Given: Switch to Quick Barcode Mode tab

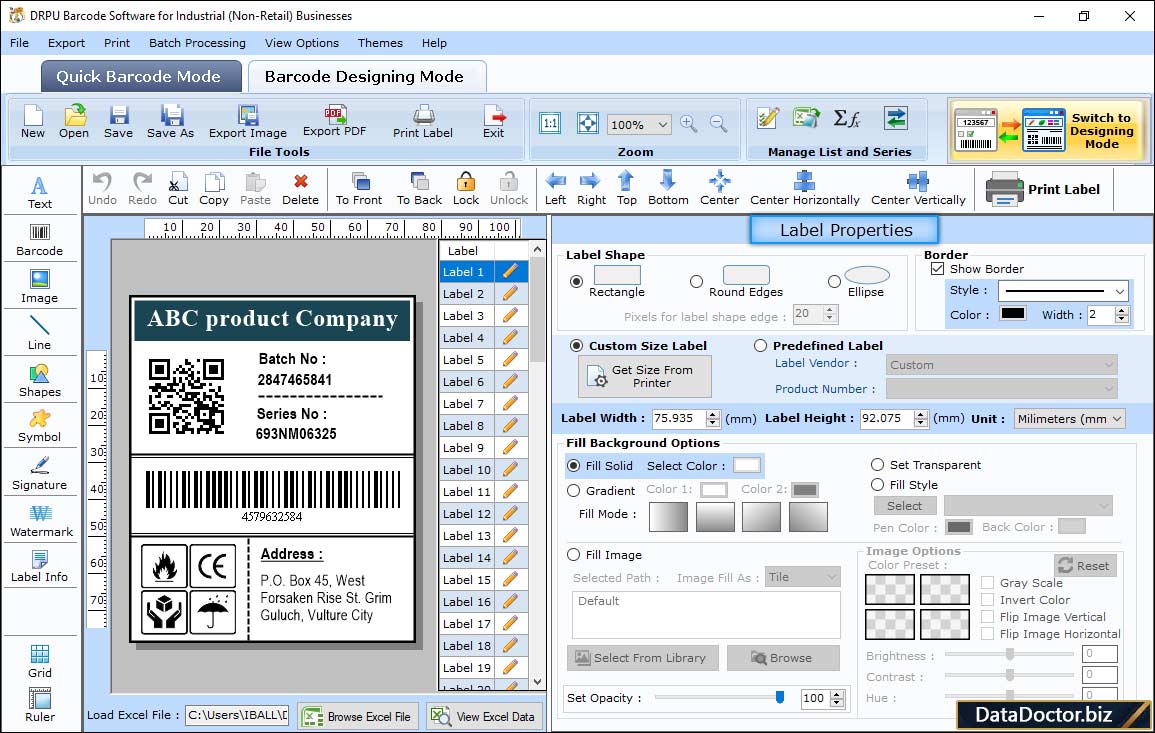Looking at the screenshot, I should (141, 77).
